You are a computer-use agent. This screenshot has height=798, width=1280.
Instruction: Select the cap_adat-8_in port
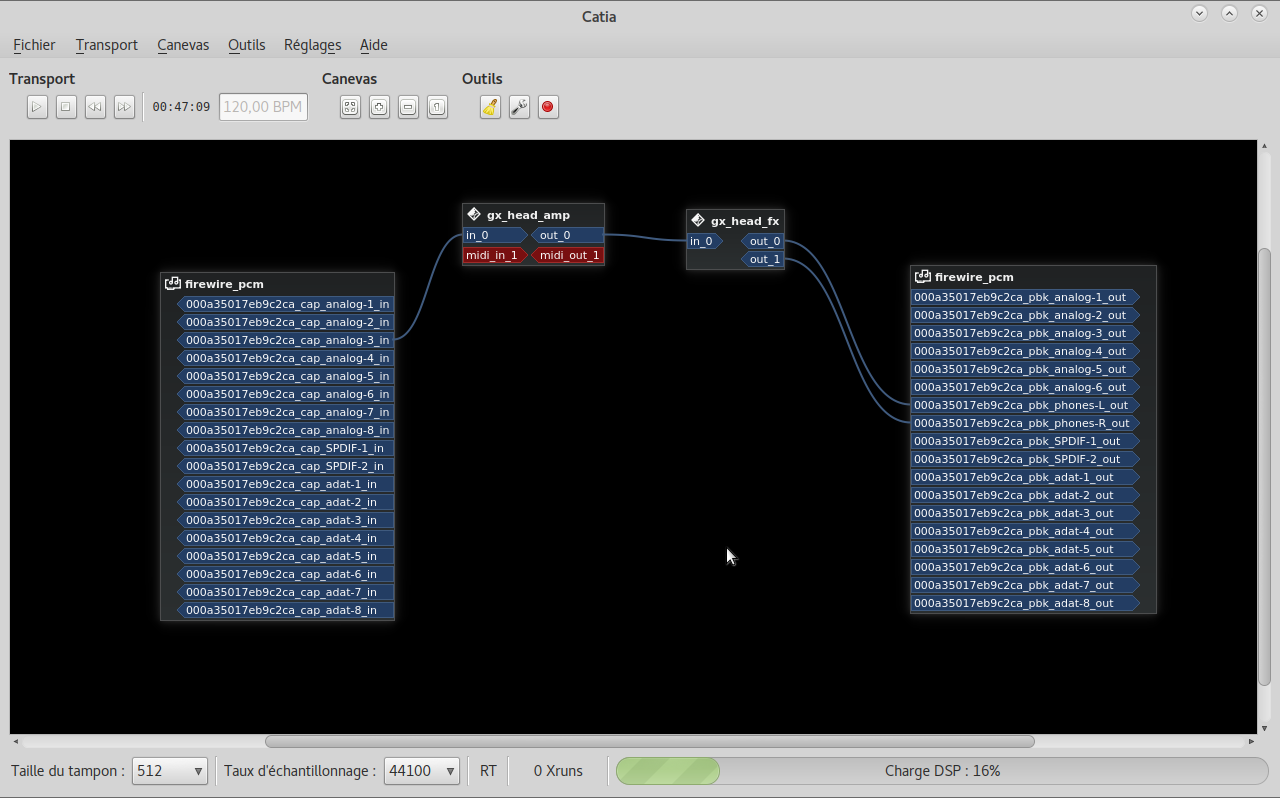286,610
